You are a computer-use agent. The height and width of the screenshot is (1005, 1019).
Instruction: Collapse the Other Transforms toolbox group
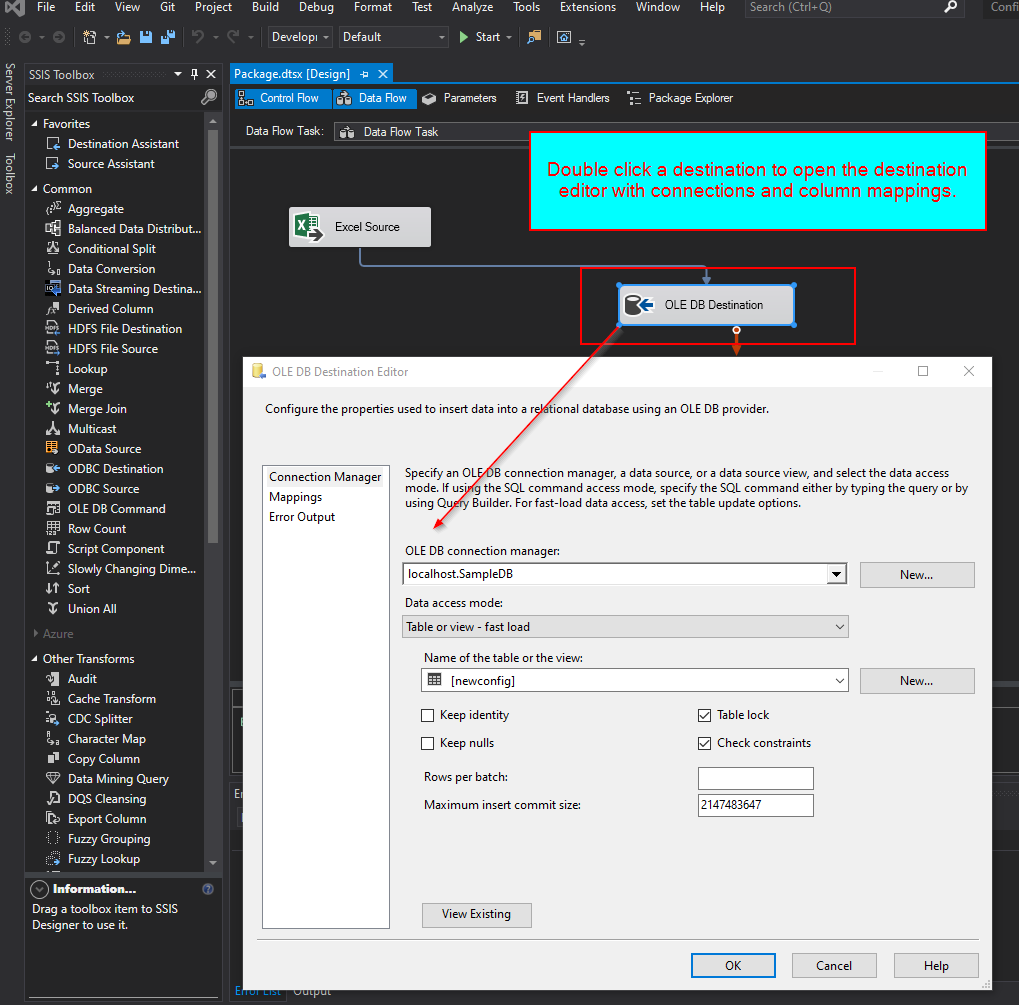[x=34, y=659]
